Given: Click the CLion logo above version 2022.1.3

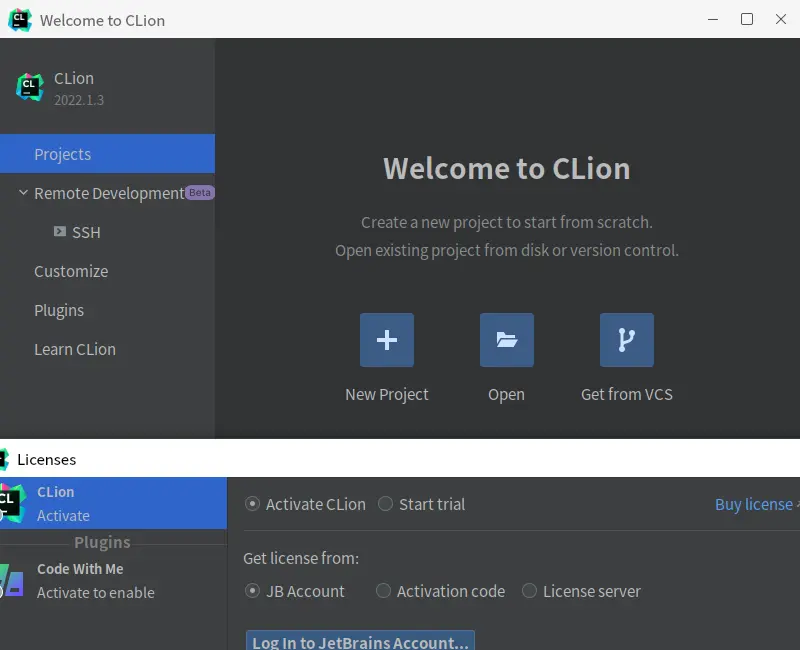Looking at the screenshot, I should tap(30, 87).
